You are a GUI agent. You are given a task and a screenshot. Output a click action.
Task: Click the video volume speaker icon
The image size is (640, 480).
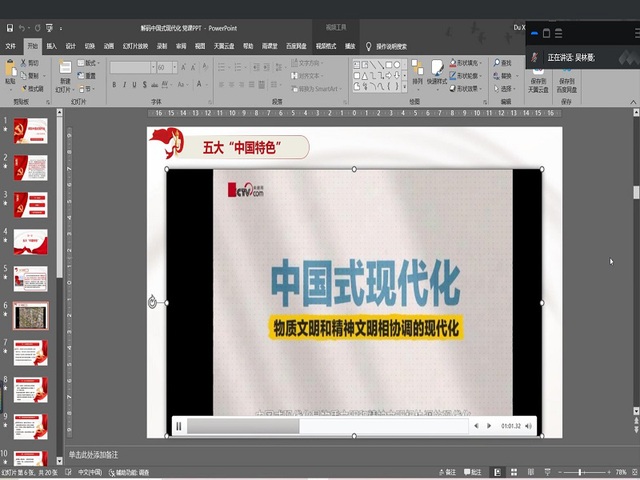pos(516,426)
